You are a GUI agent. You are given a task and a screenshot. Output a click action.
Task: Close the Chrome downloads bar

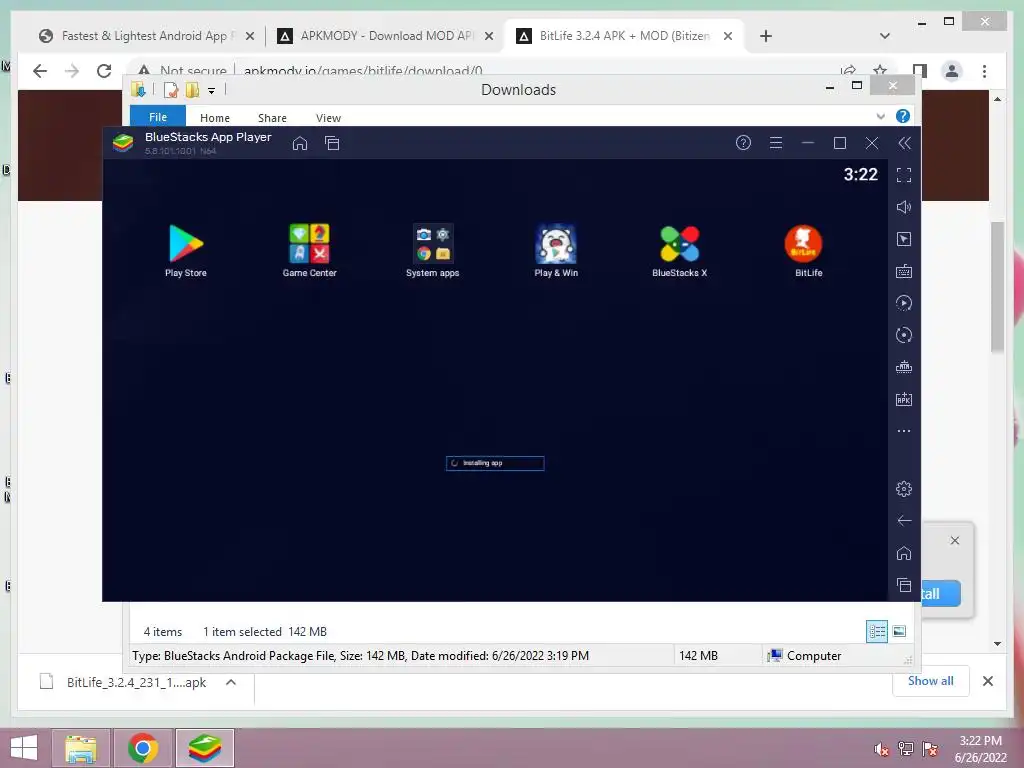pyautogui.click(x=988, y=681)
